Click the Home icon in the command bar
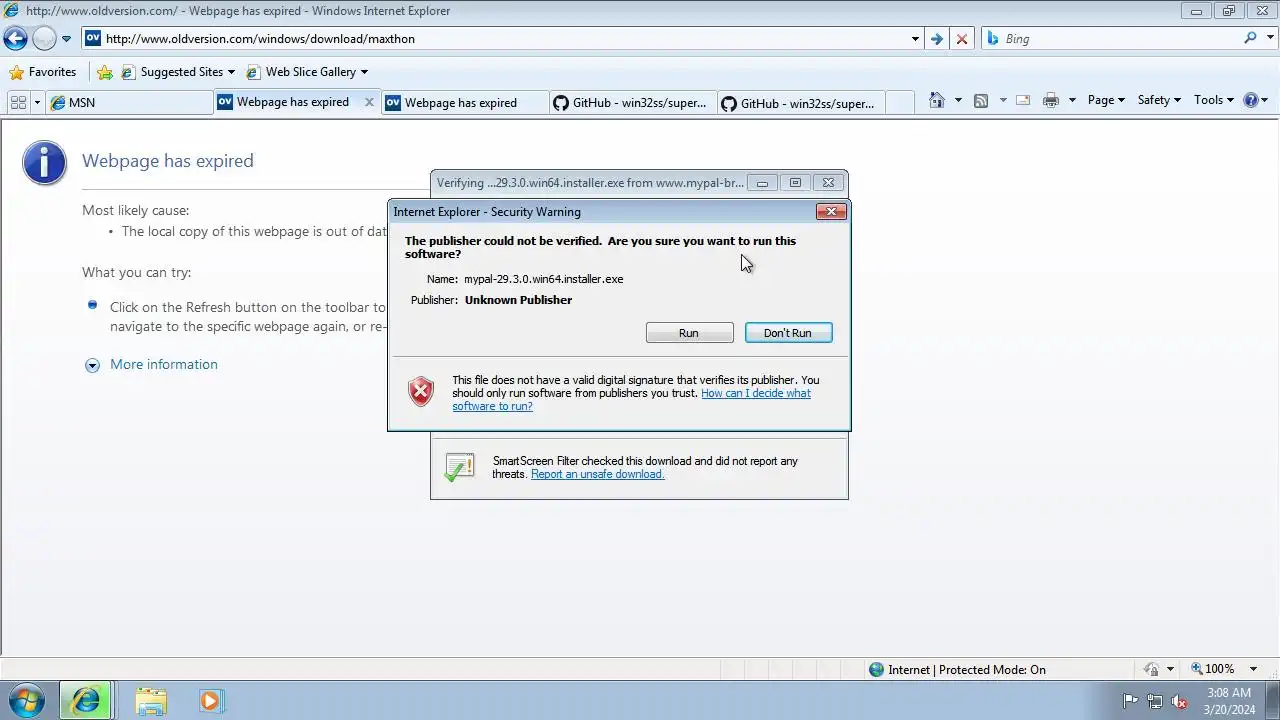Screen dimensions: 1280x720 point(937,100)
